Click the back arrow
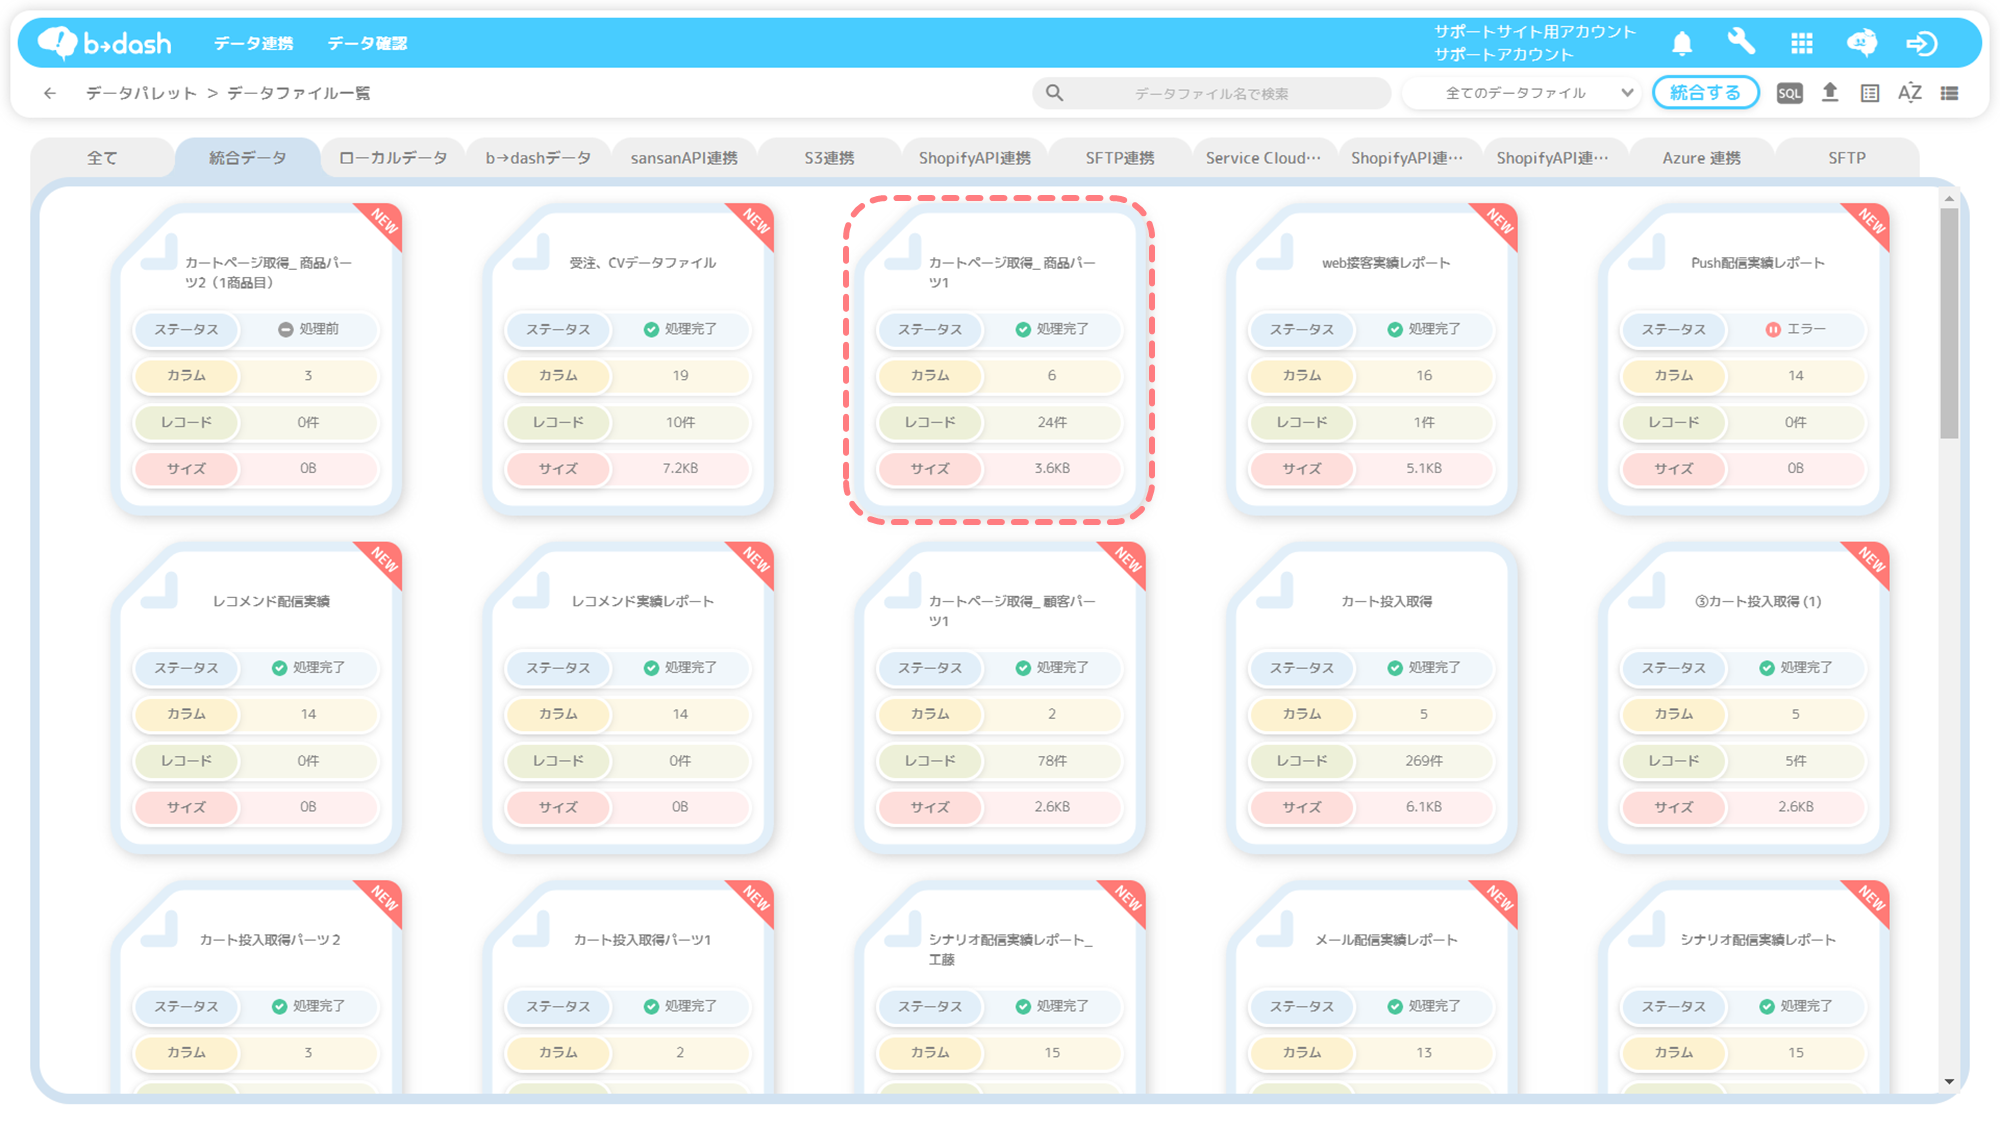This screenshot has width=2000, height=1125. click(x=50, y=93)
